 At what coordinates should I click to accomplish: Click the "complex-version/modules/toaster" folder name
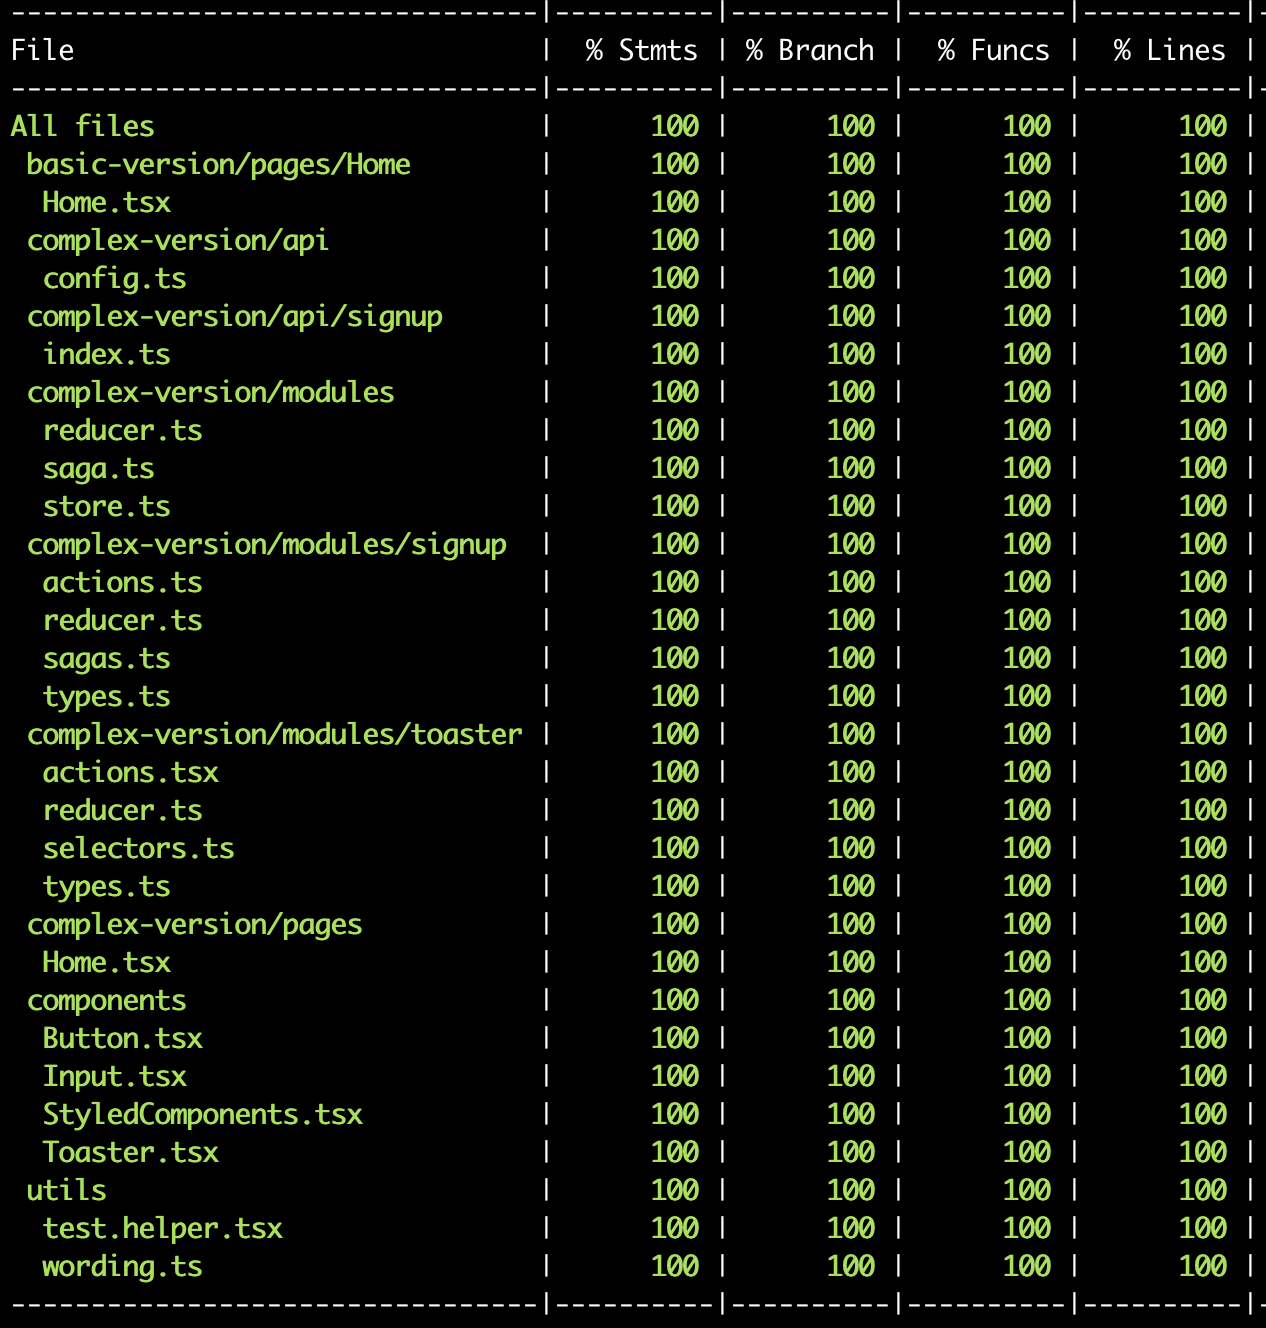coord(275,734)
